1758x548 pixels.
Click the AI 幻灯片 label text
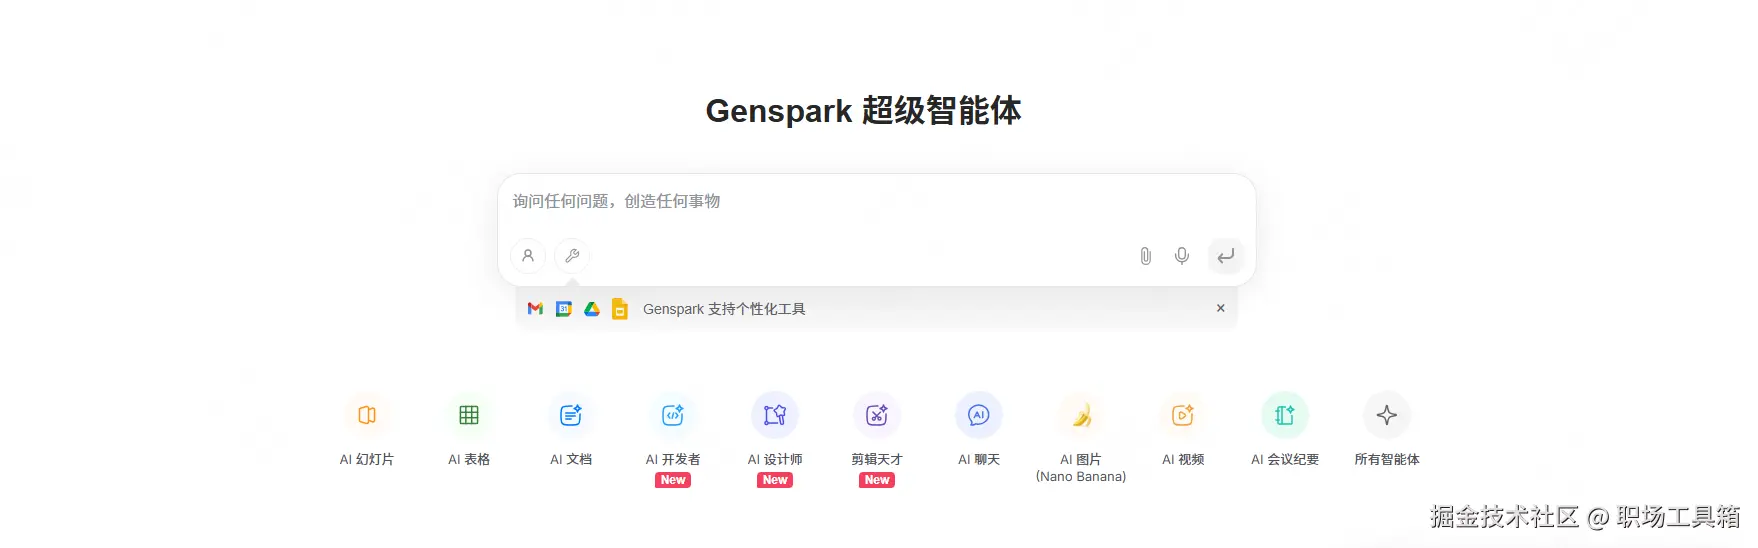[x=367, y=459]
